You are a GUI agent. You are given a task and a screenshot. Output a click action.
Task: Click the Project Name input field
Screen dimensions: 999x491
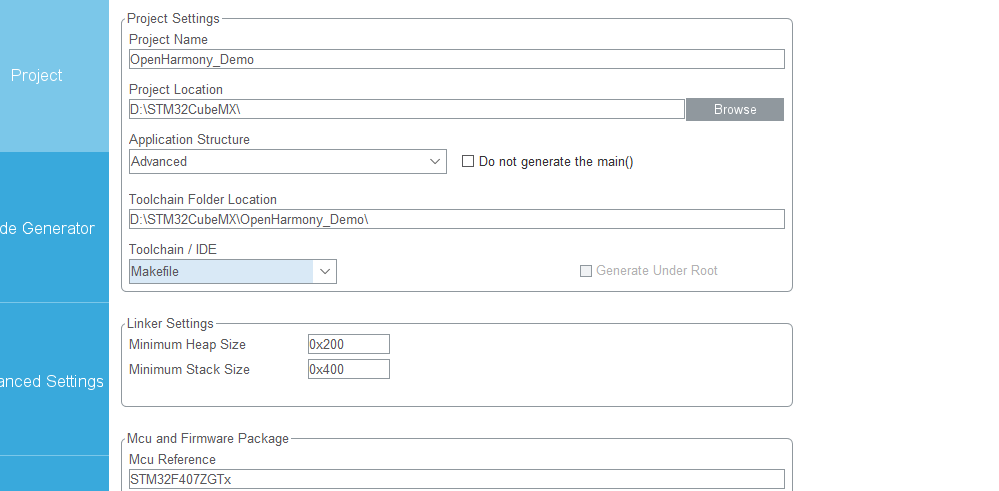[x=457, y=59]
